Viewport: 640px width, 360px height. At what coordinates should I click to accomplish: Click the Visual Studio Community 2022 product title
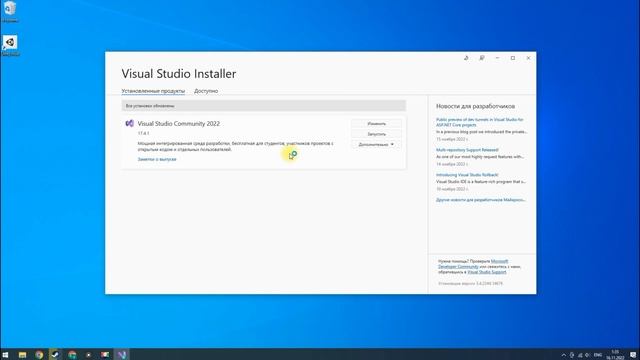pos(178,123)
